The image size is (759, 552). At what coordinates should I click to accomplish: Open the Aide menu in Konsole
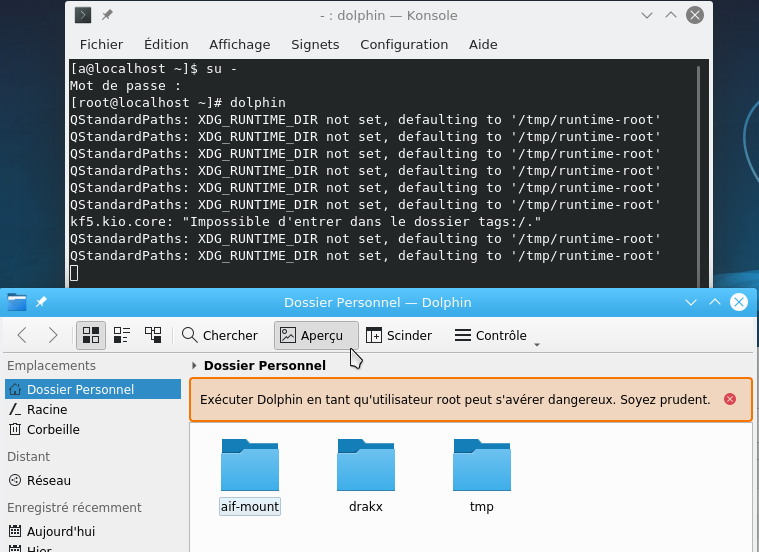tap(483, 45)
